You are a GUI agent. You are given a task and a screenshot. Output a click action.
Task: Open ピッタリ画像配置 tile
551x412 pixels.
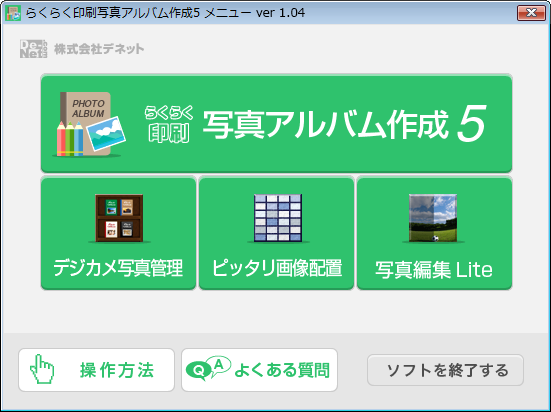click(x=277, y=233)
